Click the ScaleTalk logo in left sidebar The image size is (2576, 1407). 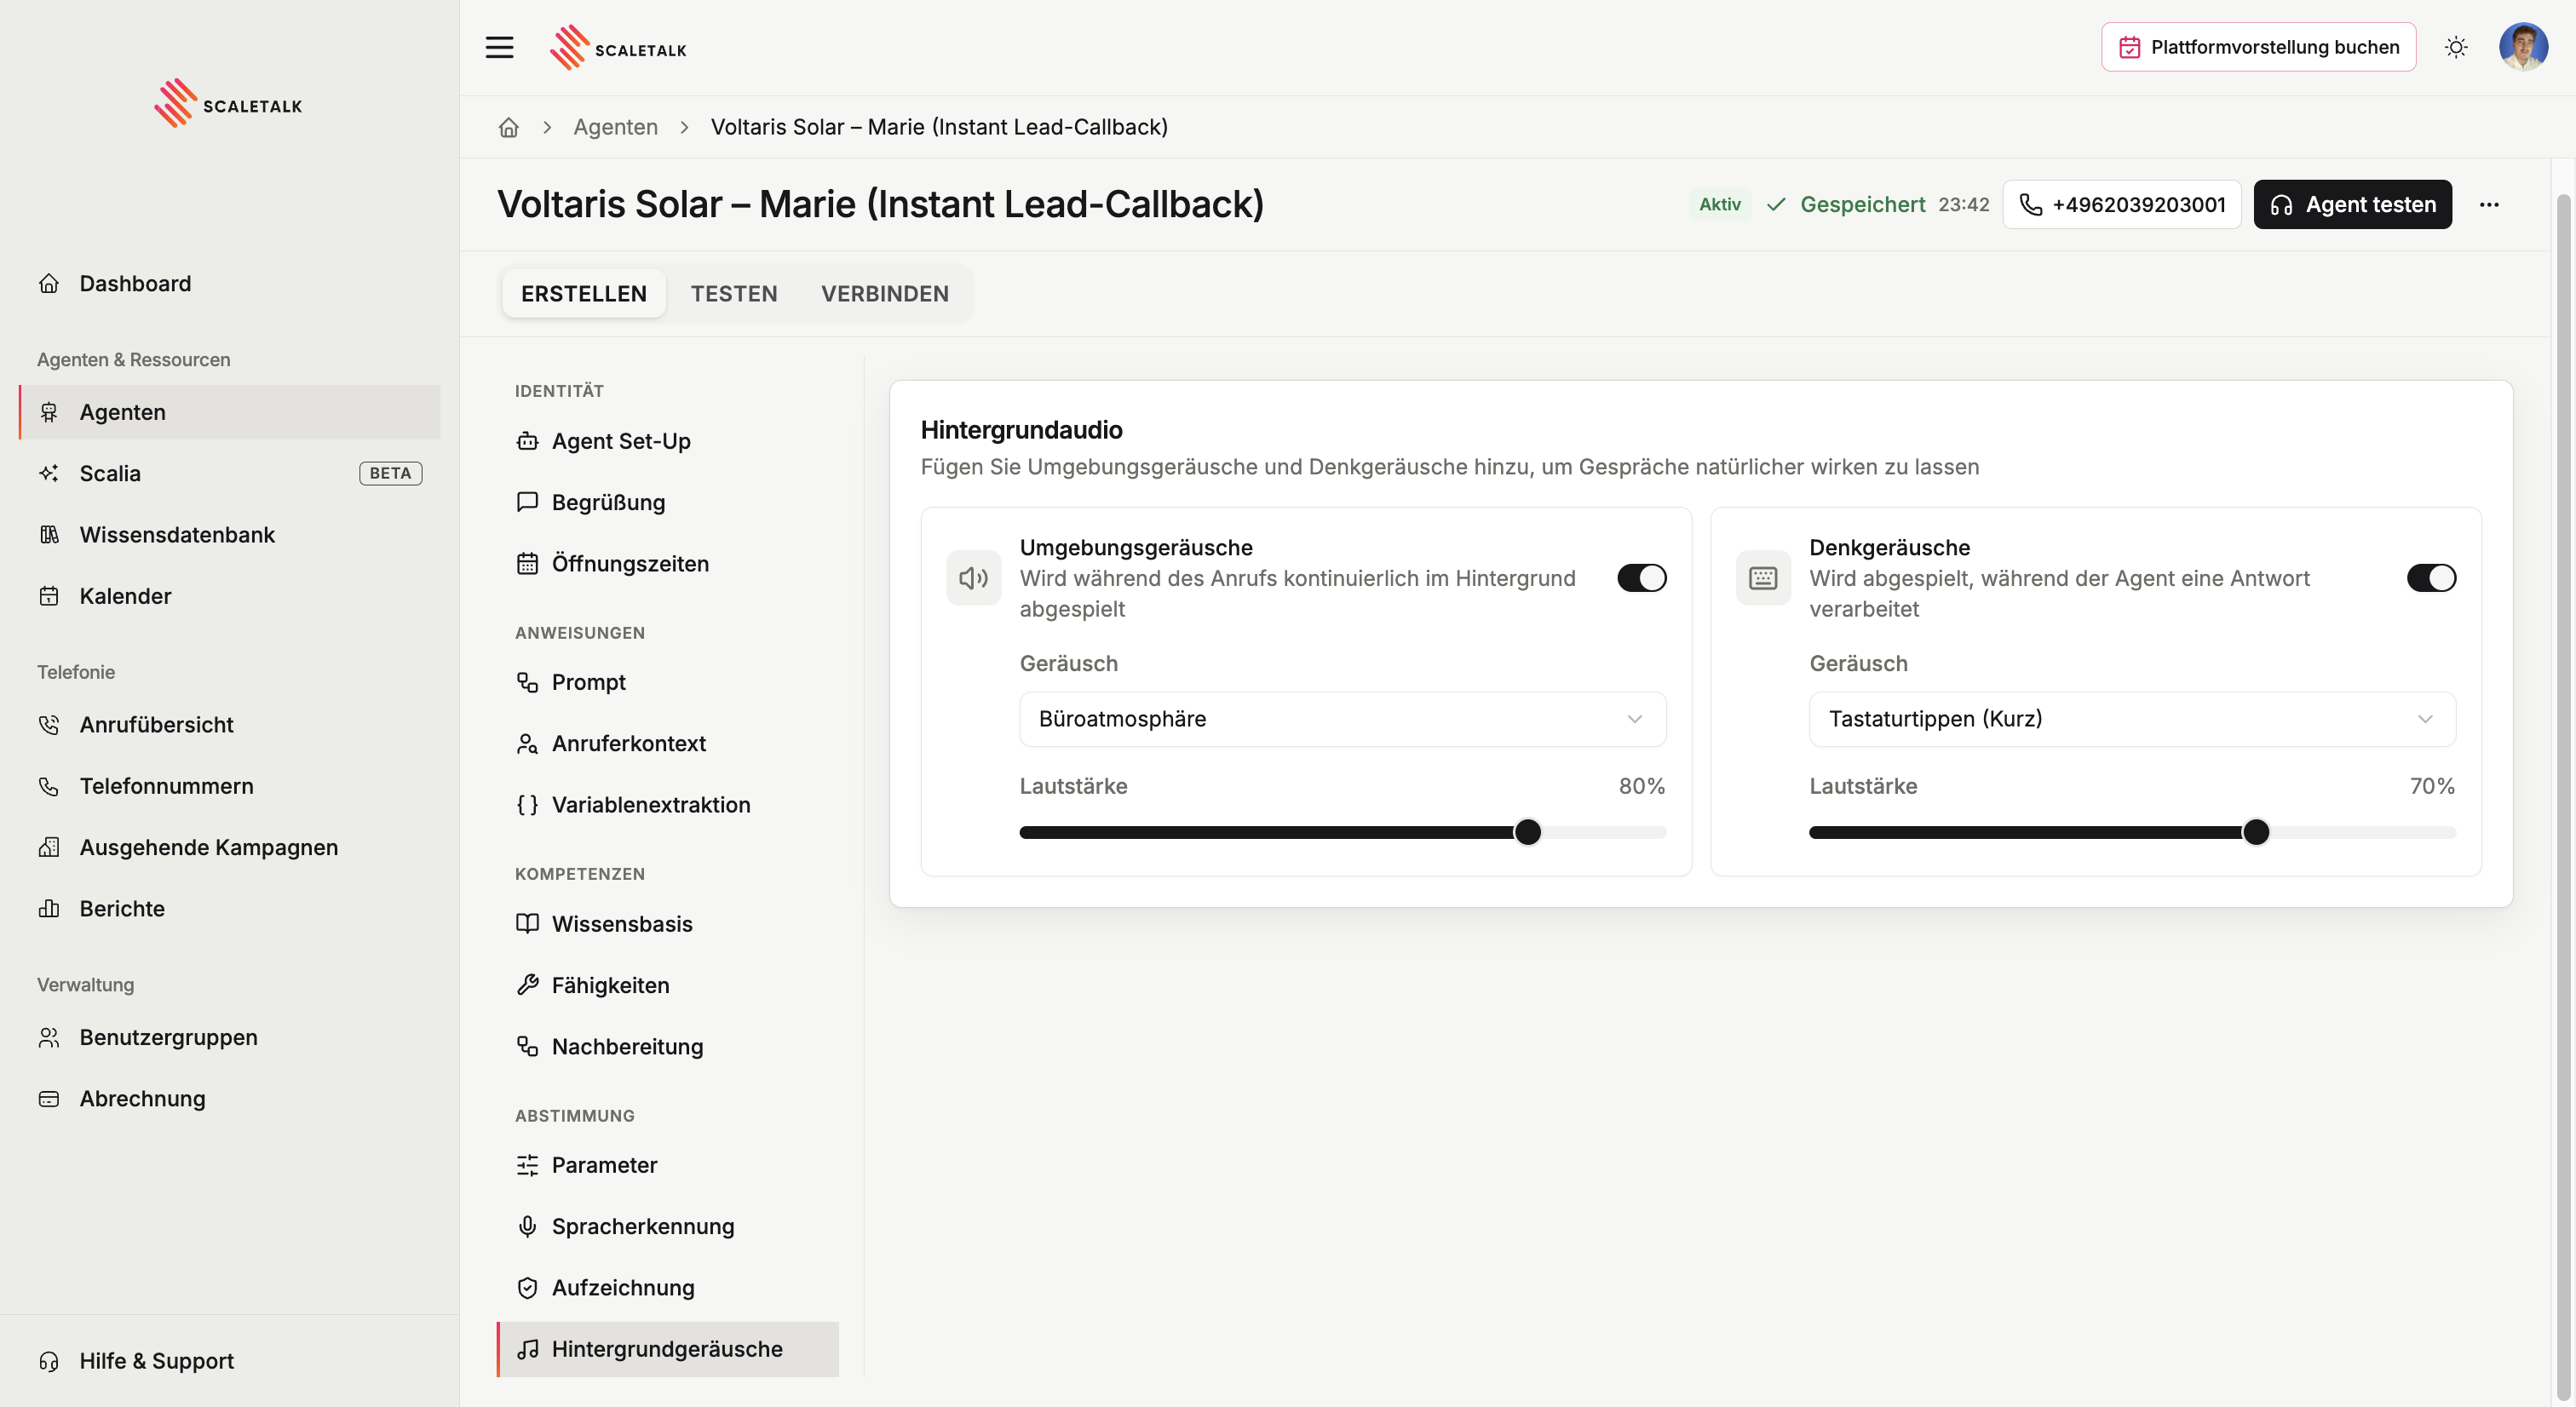(x=228, y=103)
